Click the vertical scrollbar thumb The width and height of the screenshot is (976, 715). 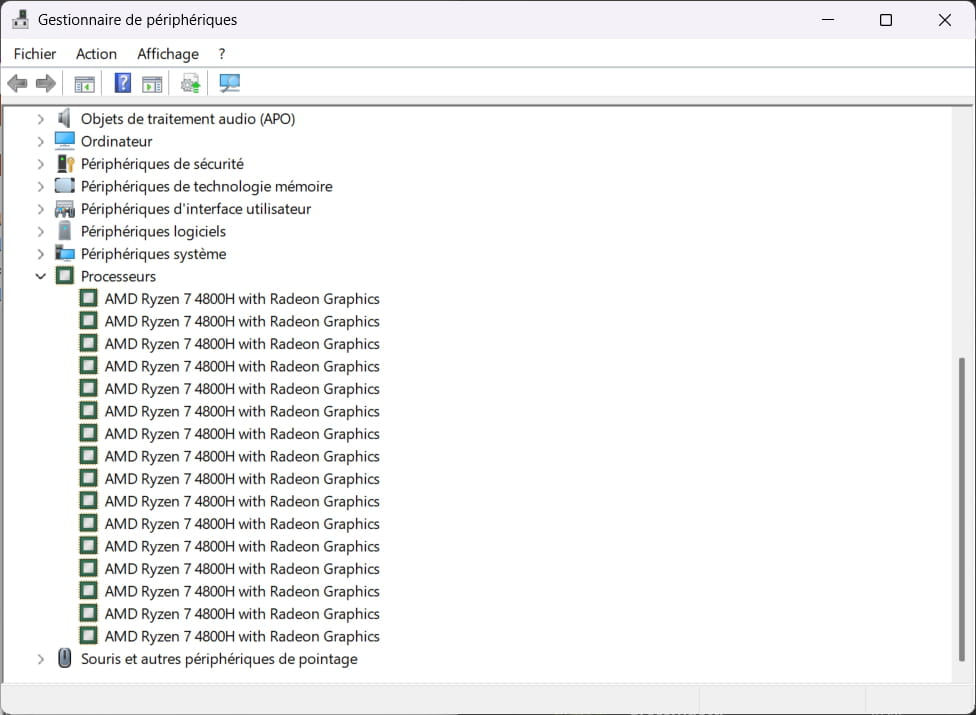(x=962, y=510)
